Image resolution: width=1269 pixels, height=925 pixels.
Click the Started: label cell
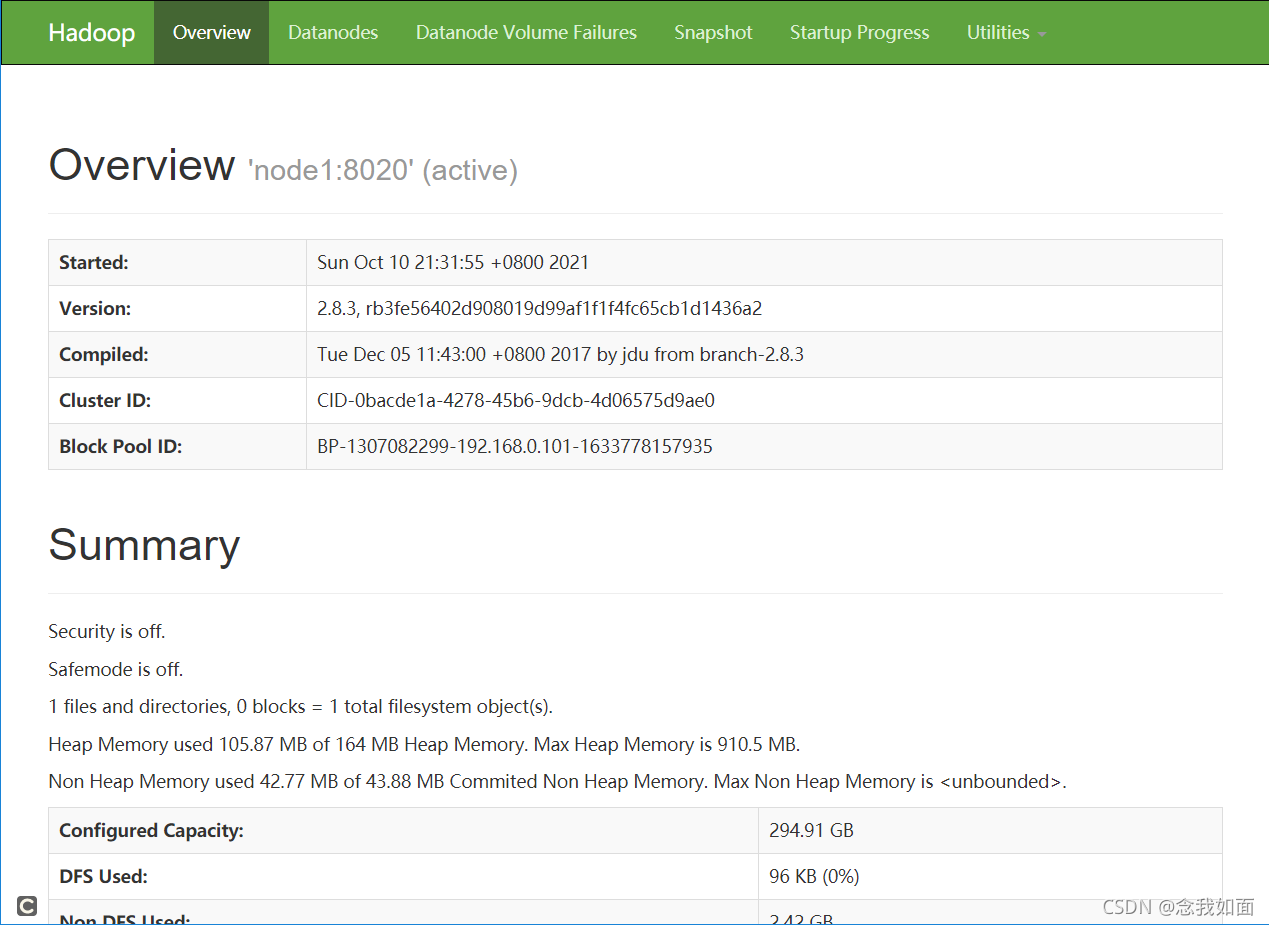tap(177, 263)
